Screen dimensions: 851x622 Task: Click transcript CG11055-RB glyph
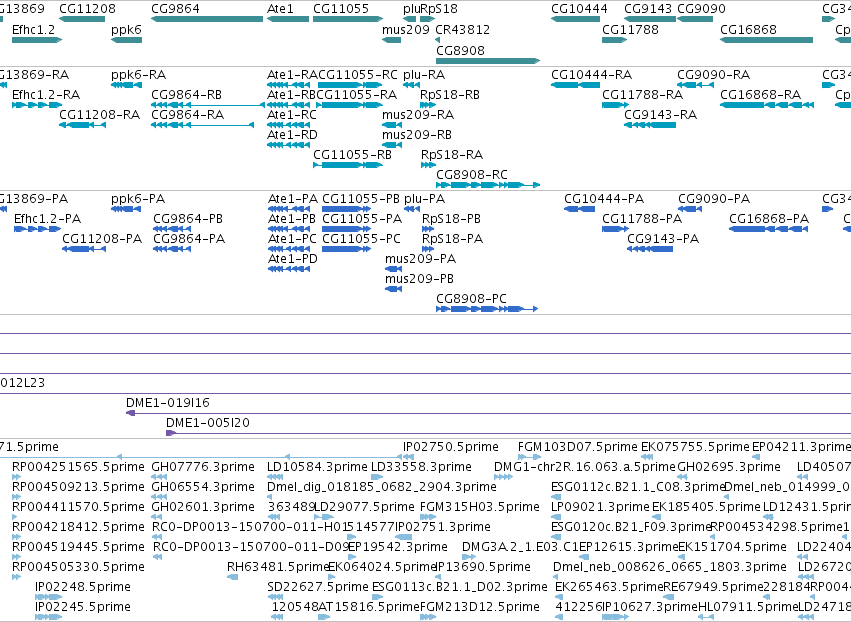(x=348, y=164)
